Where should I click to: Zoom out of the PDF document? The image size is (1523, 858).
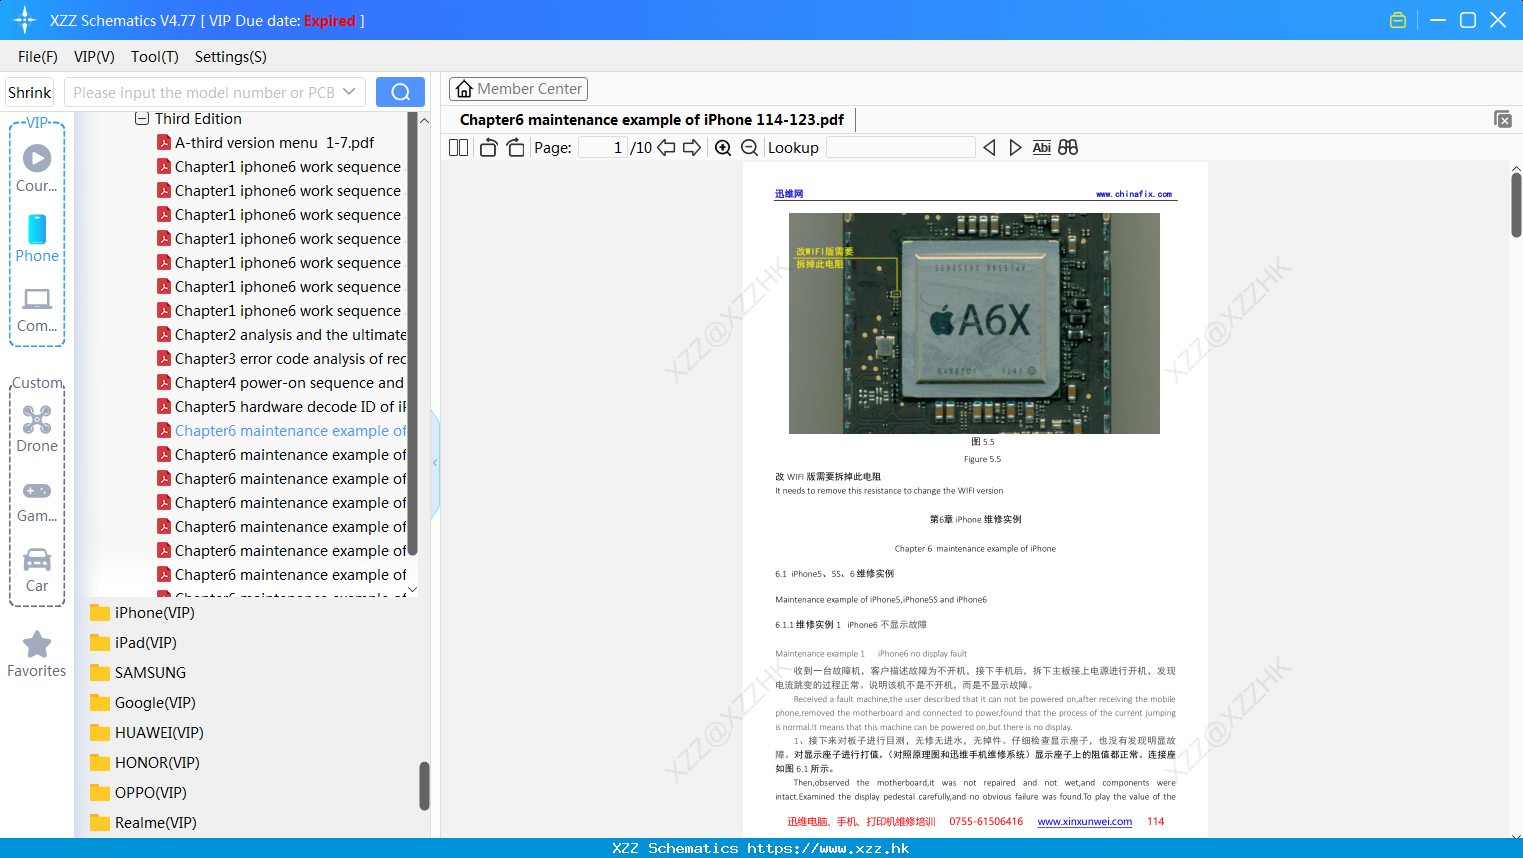(749, 148)
